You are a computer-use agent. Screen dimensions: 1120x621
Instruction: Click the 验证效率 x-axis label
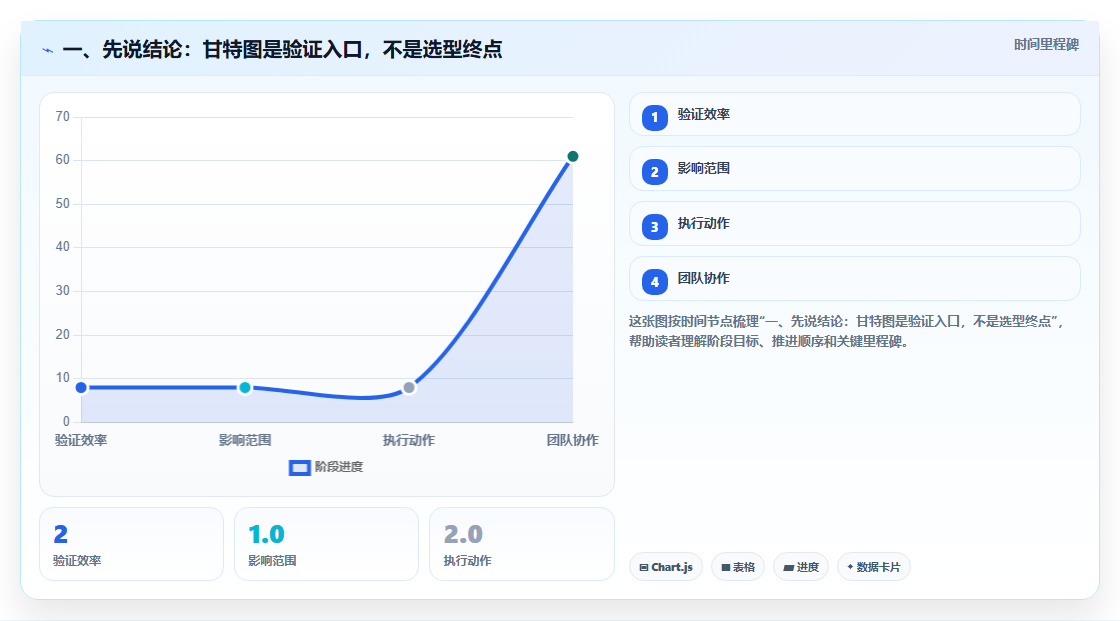(x=81, y=440)
